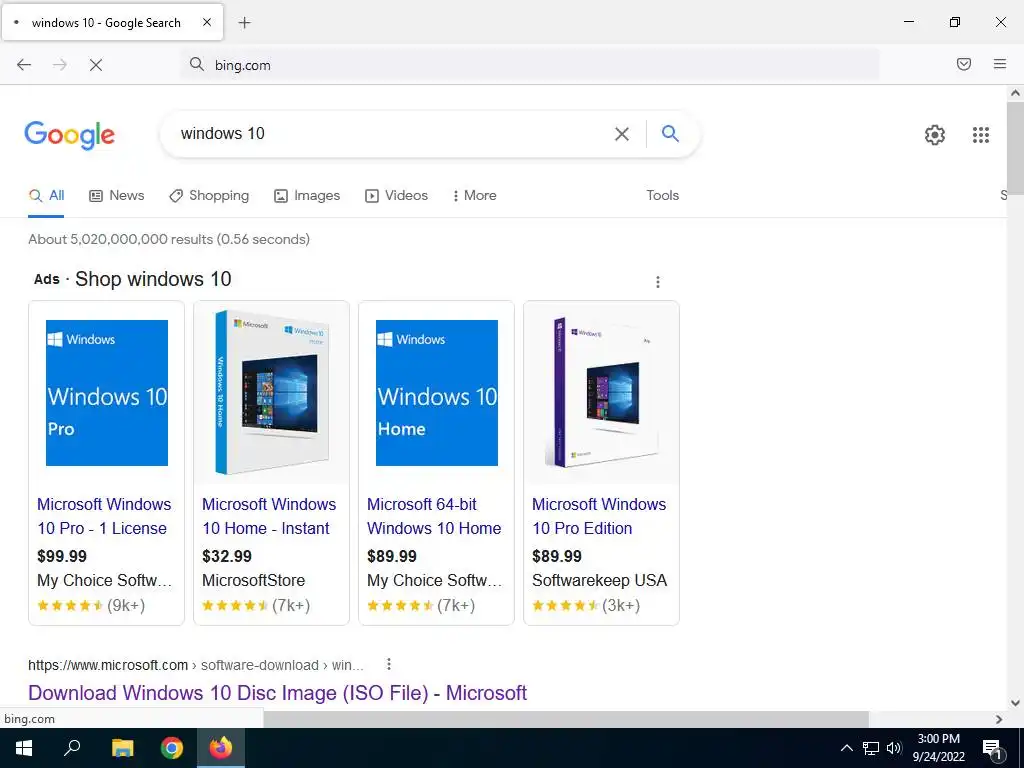The width and height of the screenshot is (1024, 768).
Task: Open Download Windows 10 Disc Image link
Action: [278, 693]
